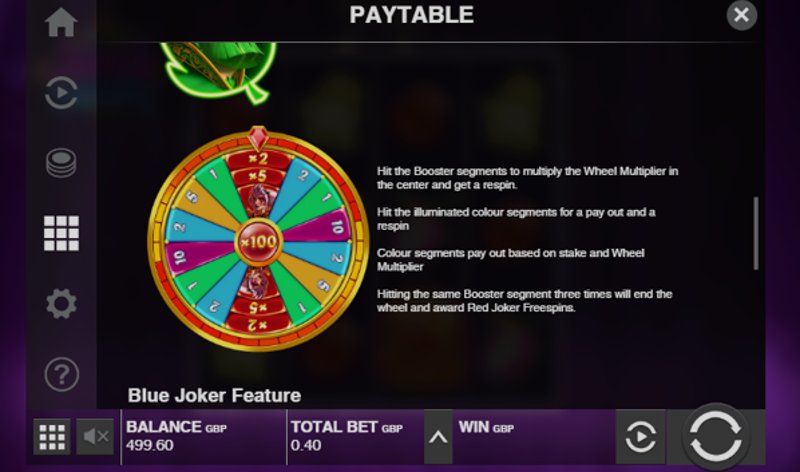The height and width of the screenshot is (472, 800).
Task: Click the Blue Joker Feature heading
Action: click(214, 395)
